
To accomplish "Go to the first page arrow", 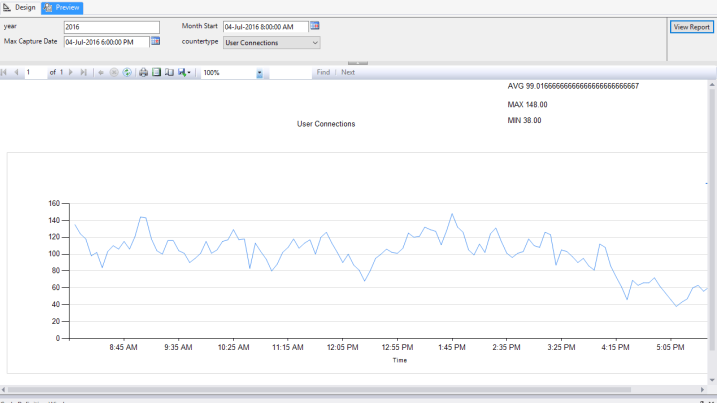I will coord(5,73).
